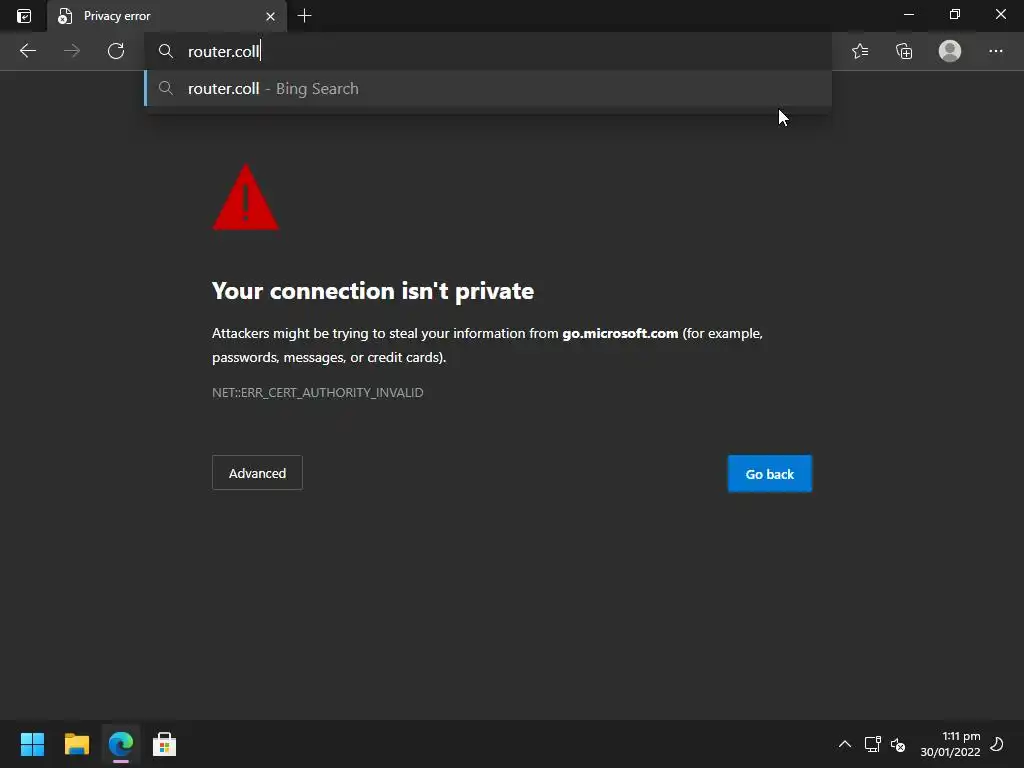Image resolution: width=1024 pixels, height=768 pixels.
Task: Close the Privacy error tab
Action: click(270, 16)
